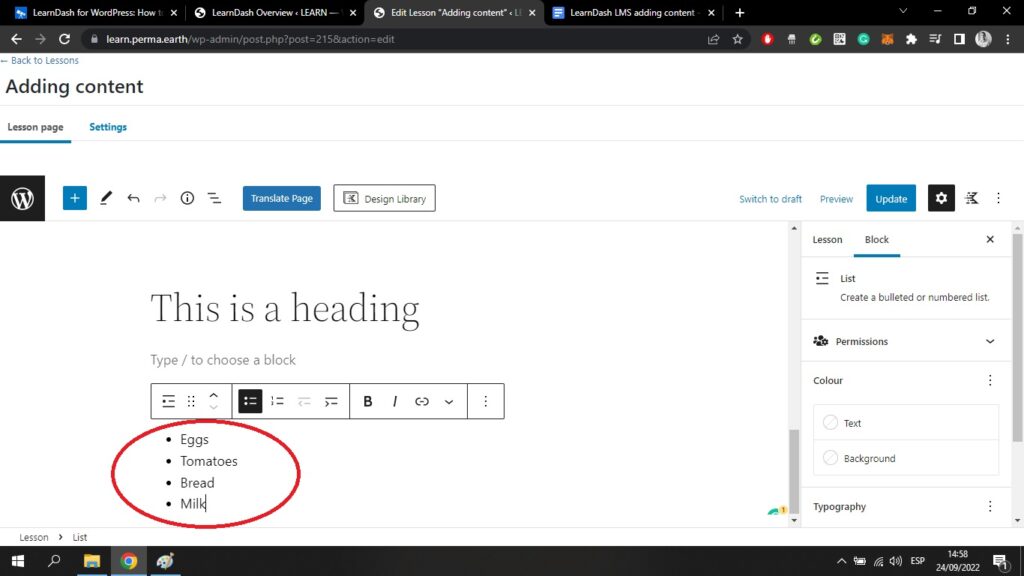The image size is (1024, 576).
Task: Apply bold formatting to list text
Action: [x=368, y=401]
